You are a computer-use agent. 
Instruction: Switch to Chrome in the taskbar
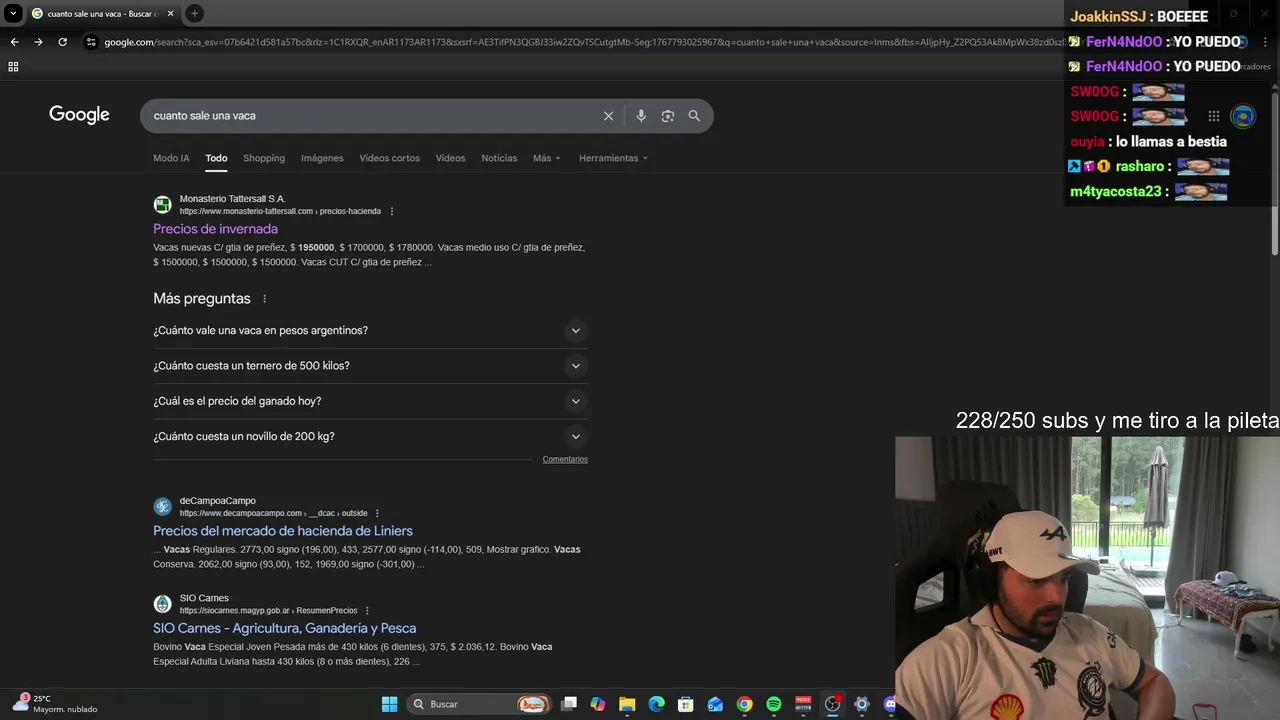pos(744,704)
